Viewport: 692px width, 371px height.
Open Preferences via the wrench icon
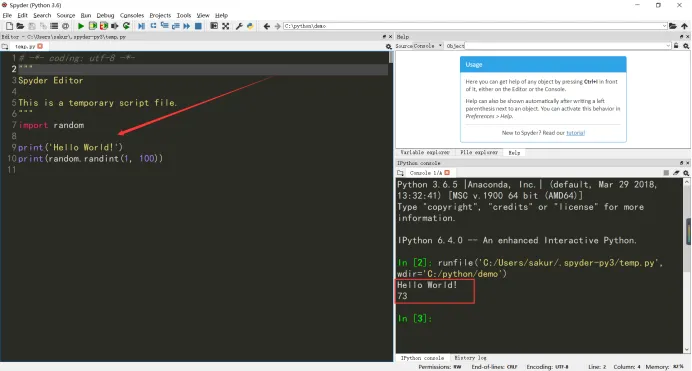click(x=239, y=26)
